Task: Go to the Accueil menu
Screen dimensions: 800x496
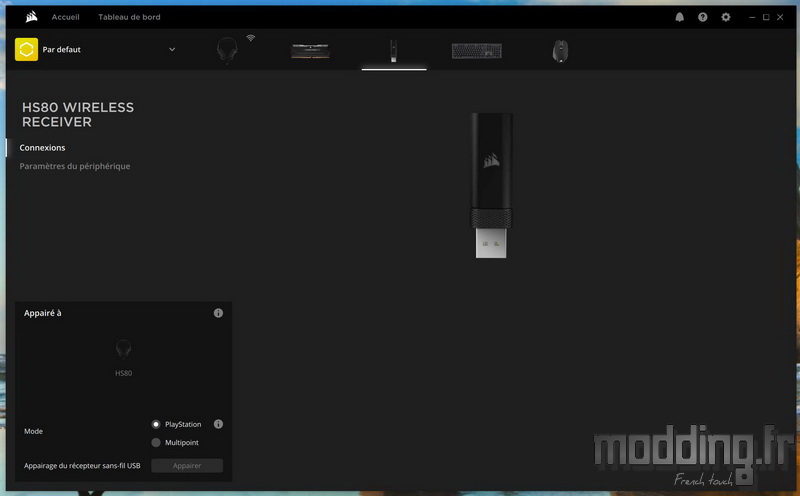Action: click(x=65, y=17)
